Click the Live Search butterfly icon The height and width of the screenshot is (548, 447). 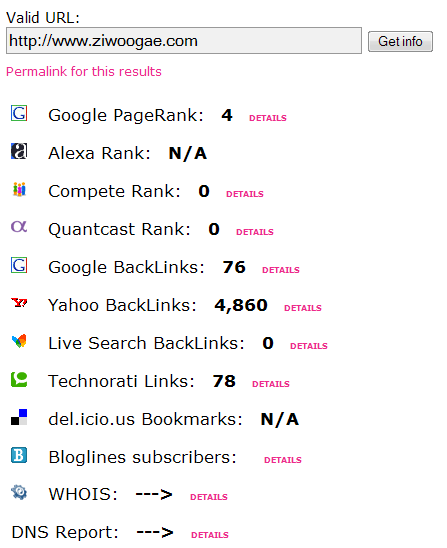(x=19, y=341)
